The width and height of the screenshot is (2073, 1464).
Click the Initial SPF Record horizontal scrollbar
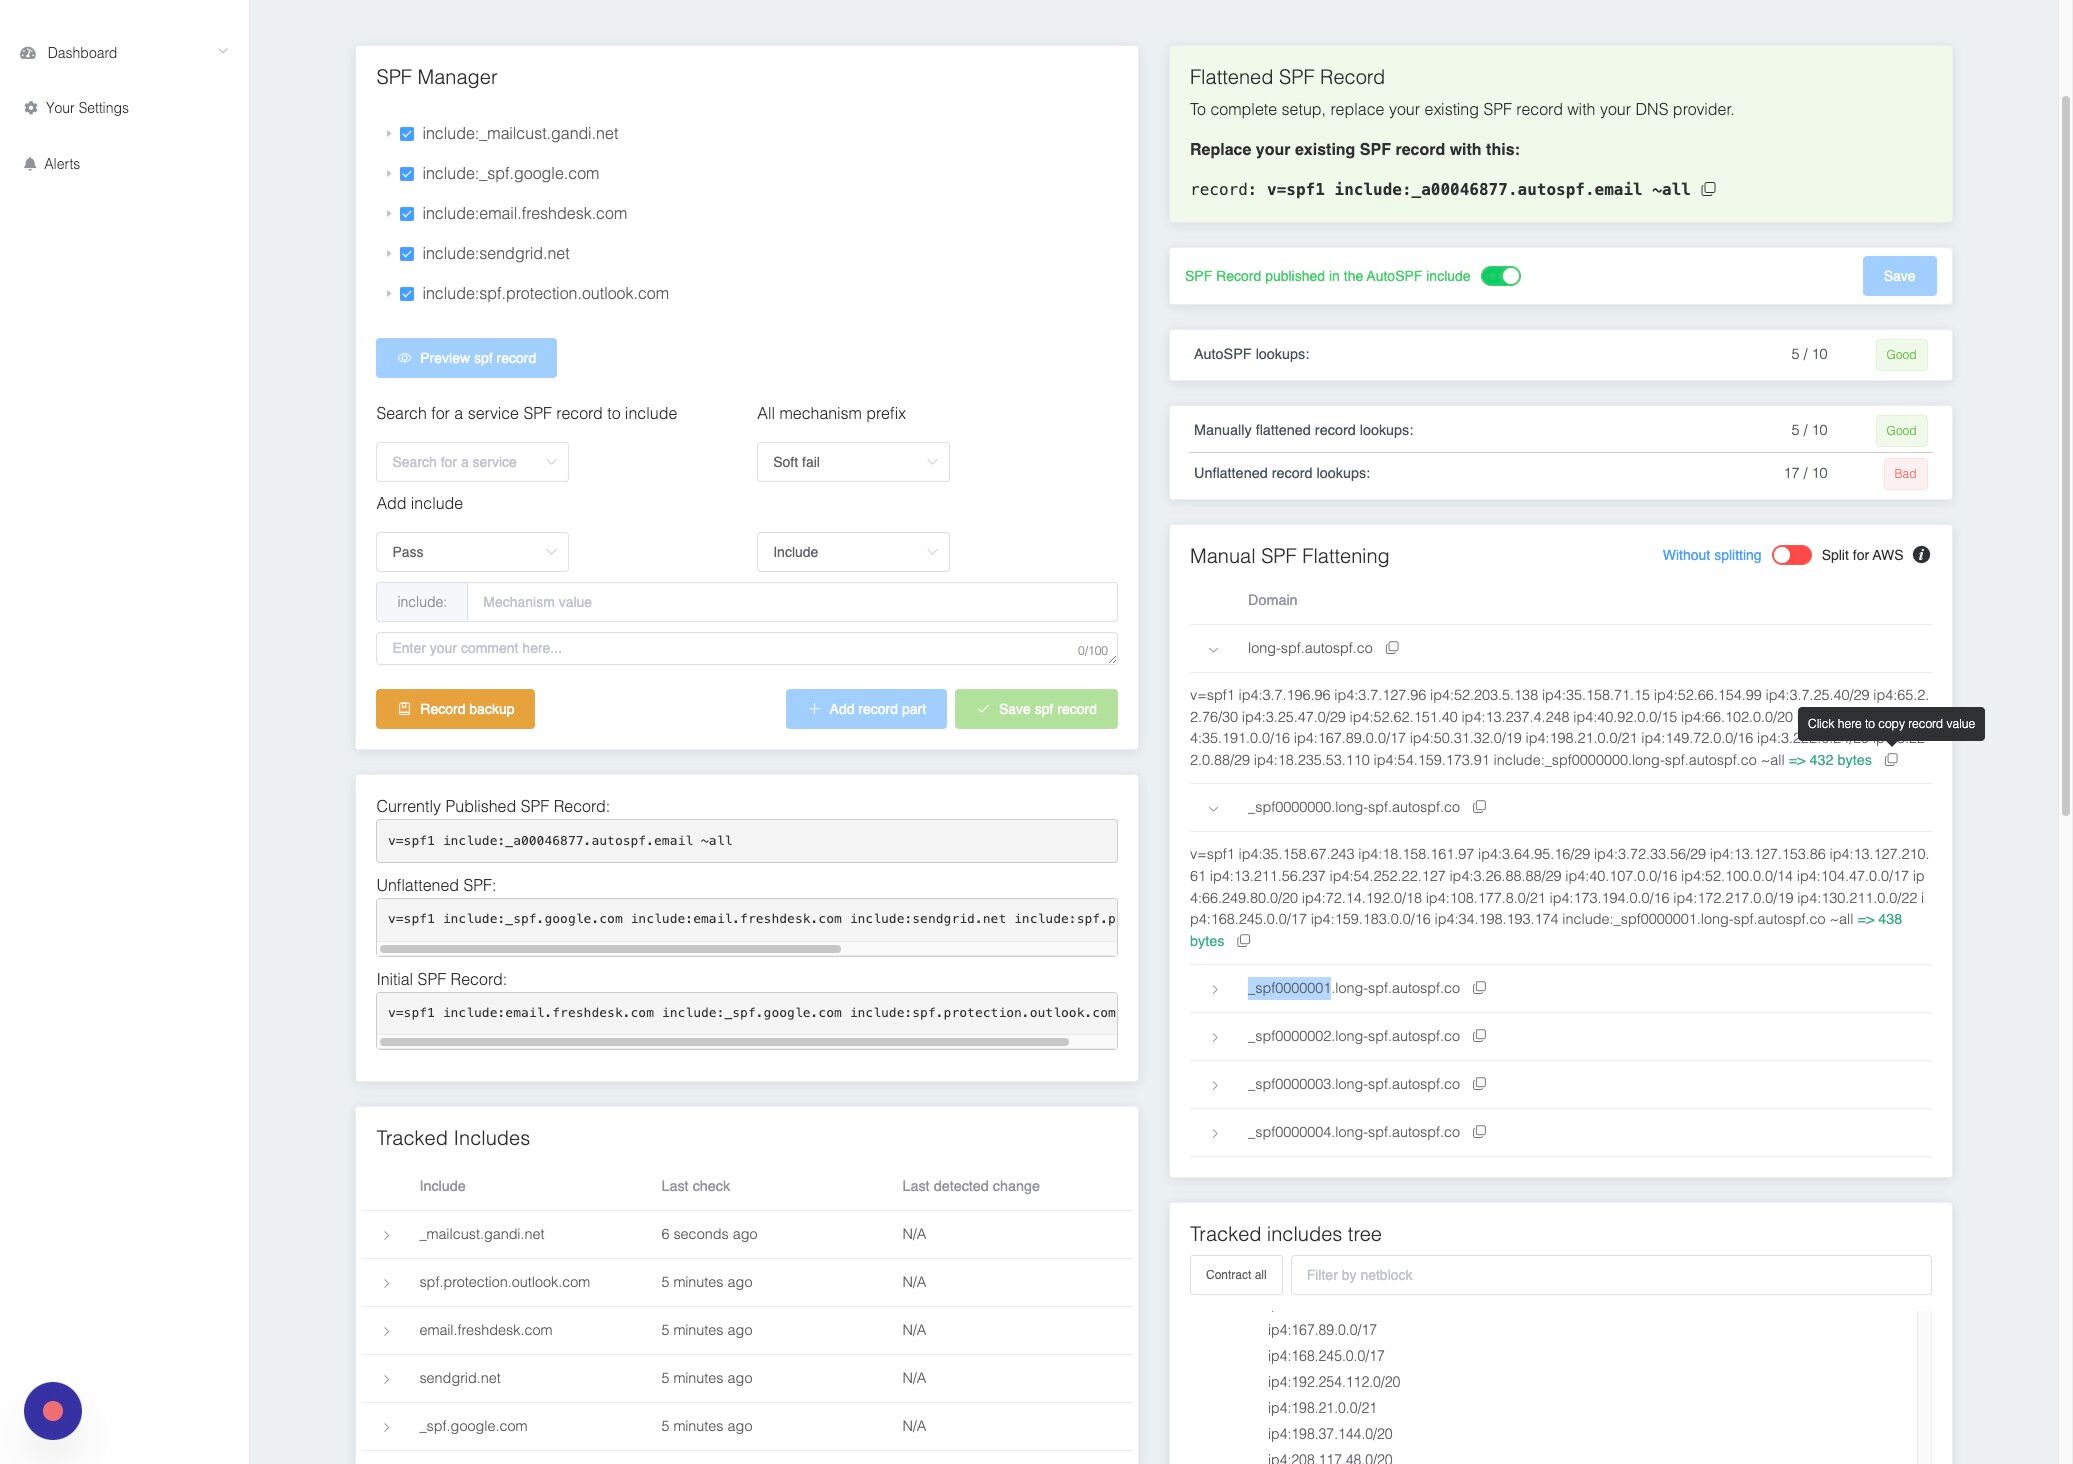tap(724, 1042)
